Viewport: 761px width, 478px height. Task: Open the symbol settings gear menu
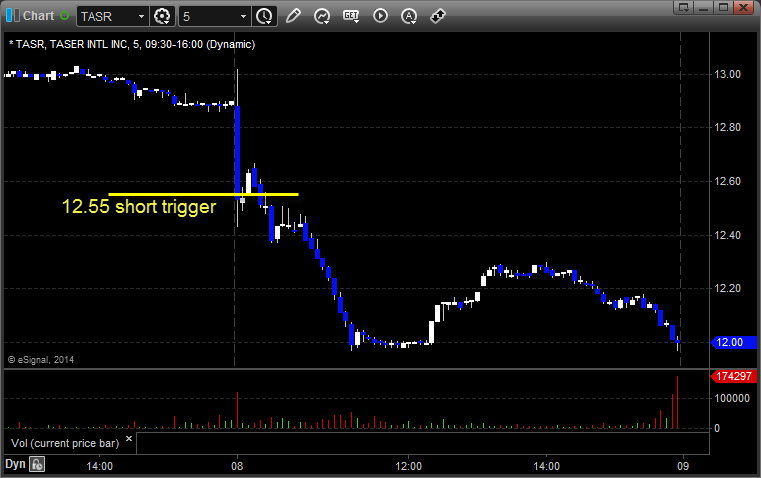pyautogui.click(x=162, y=16)
